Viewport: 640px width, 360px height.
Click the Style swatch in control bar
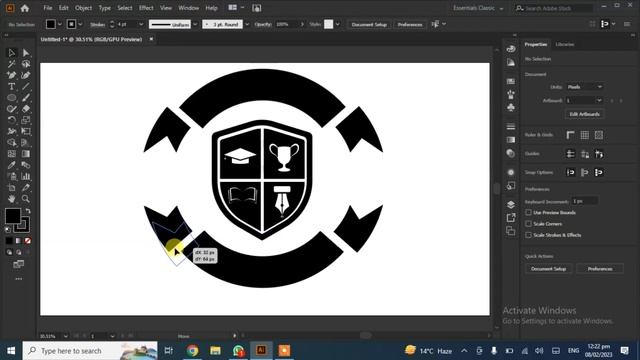point(329,24)
